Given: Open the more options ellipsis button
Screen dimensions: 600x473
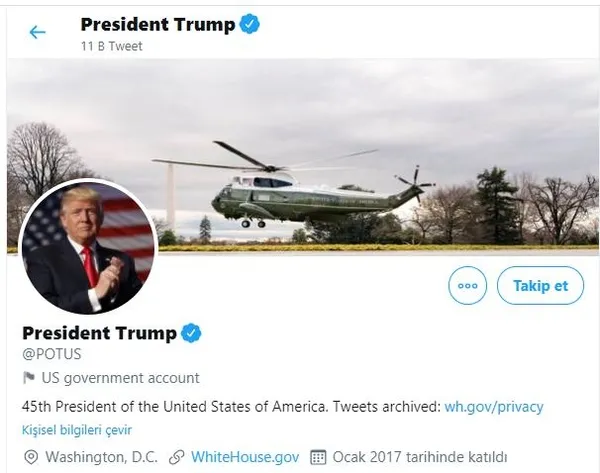Looking at the screenshot, I should click(467, 285).
